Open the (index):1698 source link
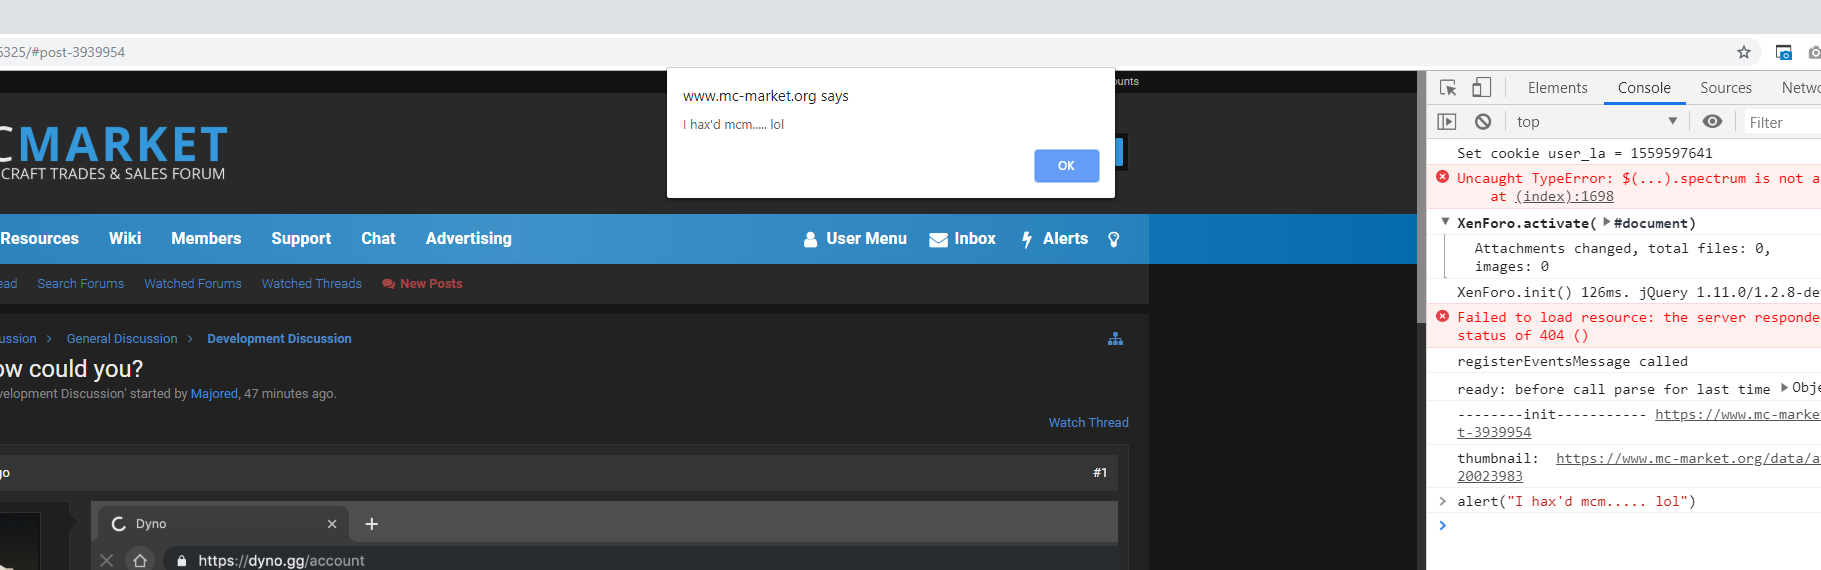 tap(1564, 197)
